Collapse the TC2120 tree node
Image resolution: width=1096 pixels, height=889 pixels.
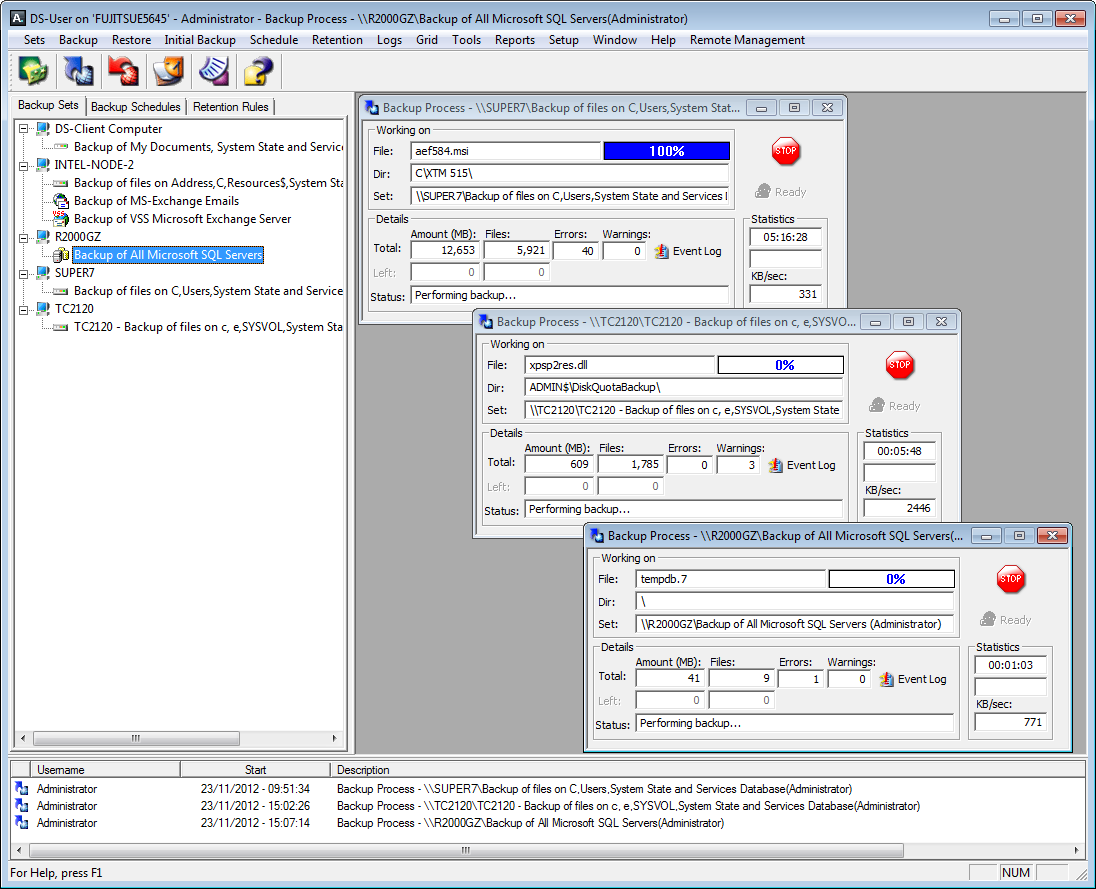tap(23, 310)
